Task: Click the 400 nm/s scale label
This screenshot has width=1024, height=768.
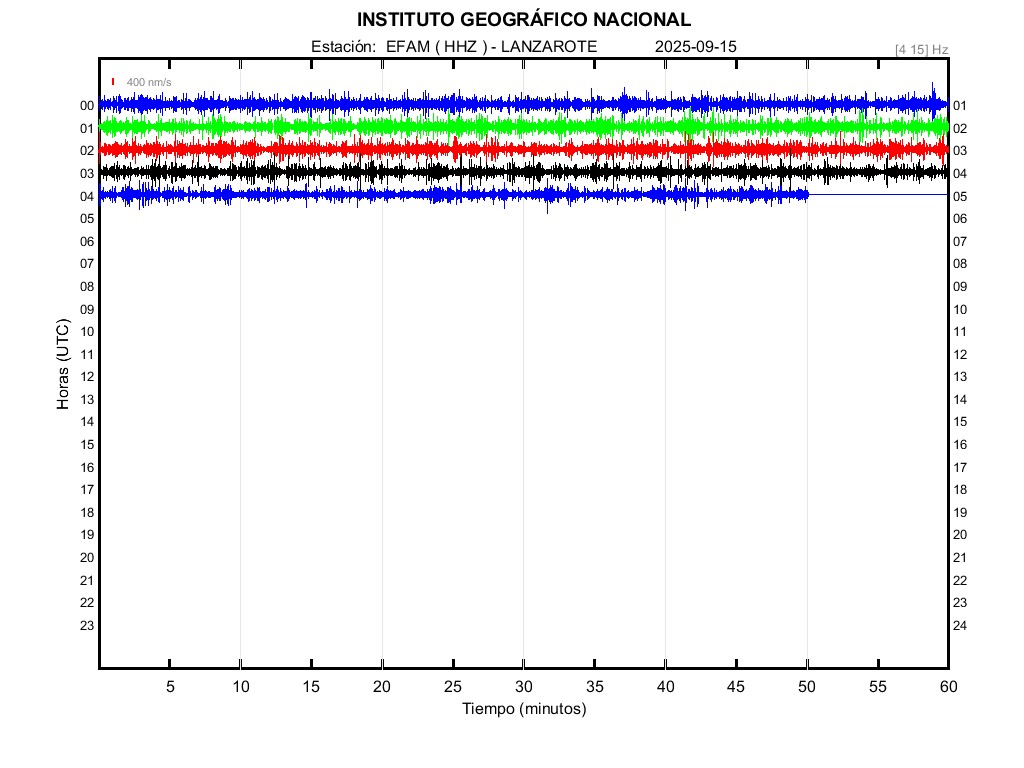Action: coord(149,82)
